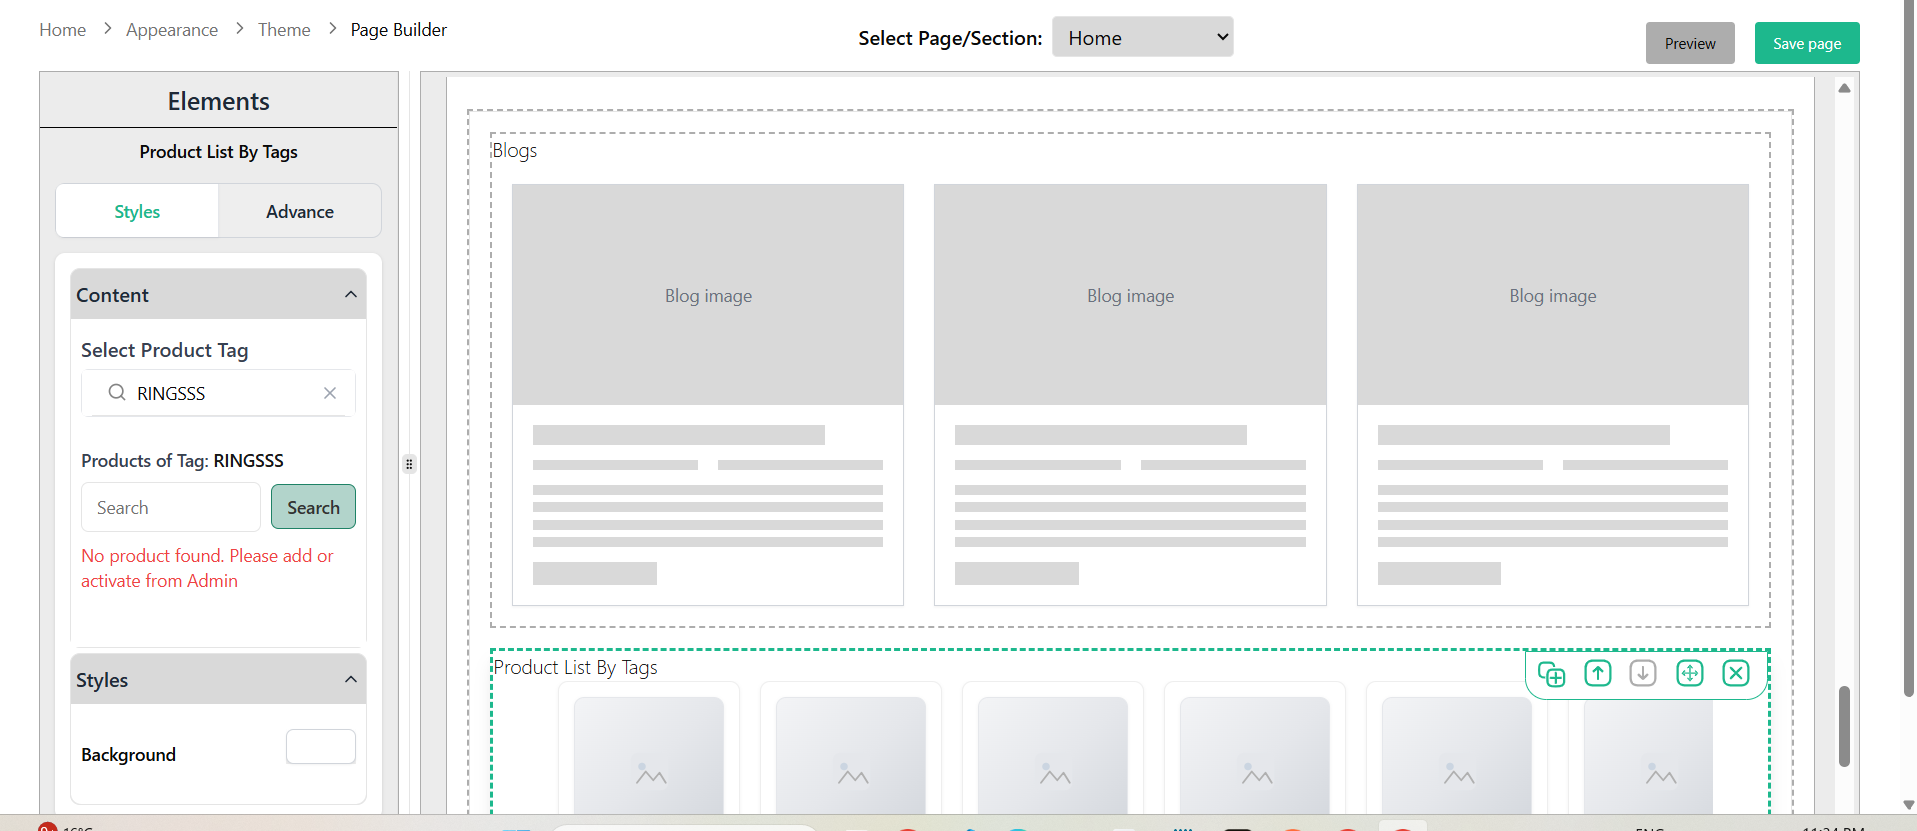This screenshot has width=1917, height=831.
Task: Select the first Blog image placeholder
Action: tap(708, 295)
